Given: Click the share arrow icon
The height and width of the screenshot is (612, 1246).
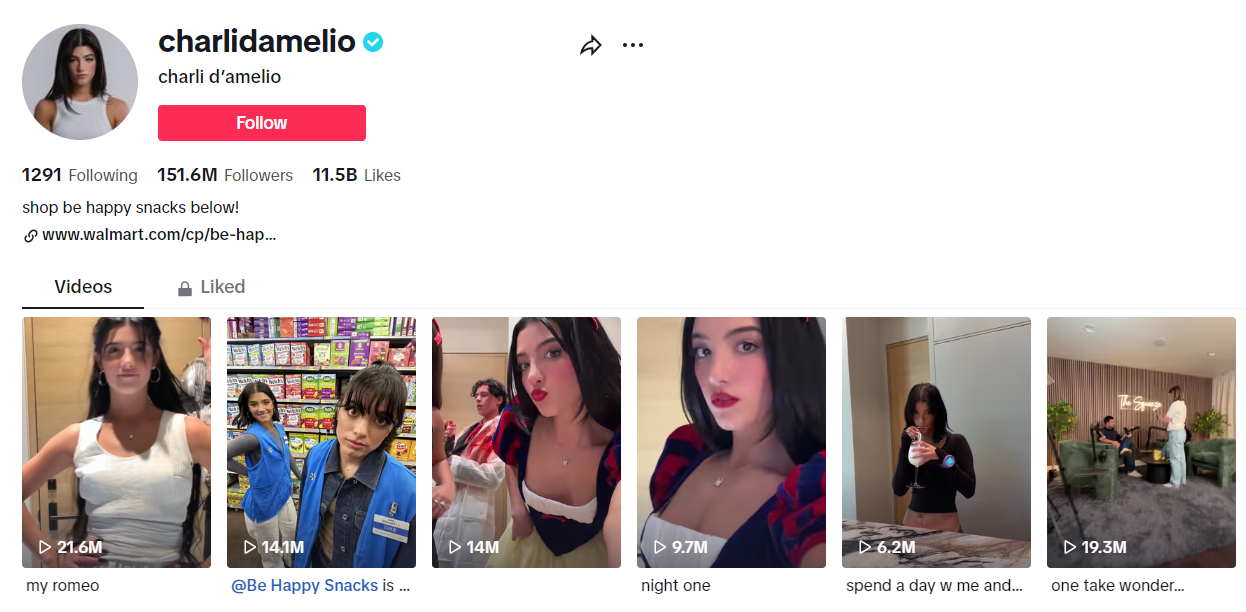Looking at the screenshot, I should [591, 45].
